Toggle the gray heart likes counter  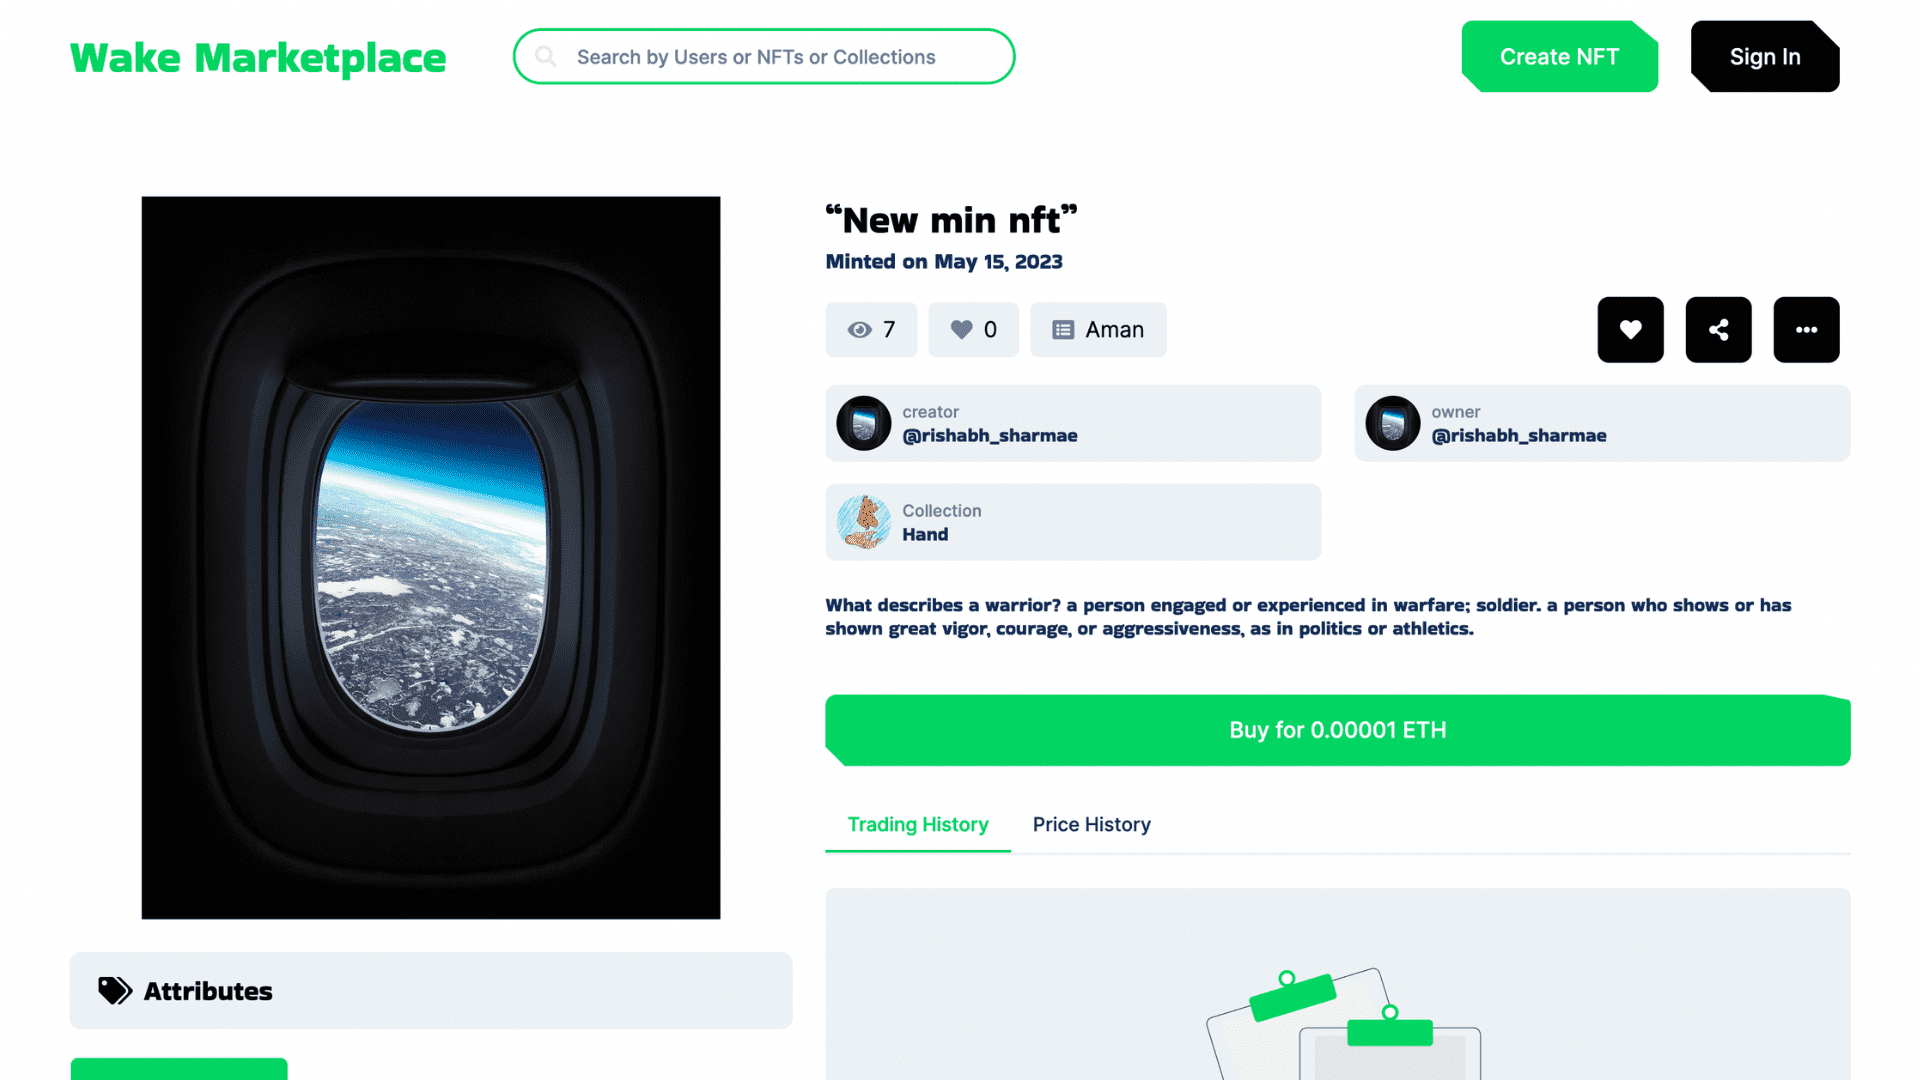click(973, 329)
